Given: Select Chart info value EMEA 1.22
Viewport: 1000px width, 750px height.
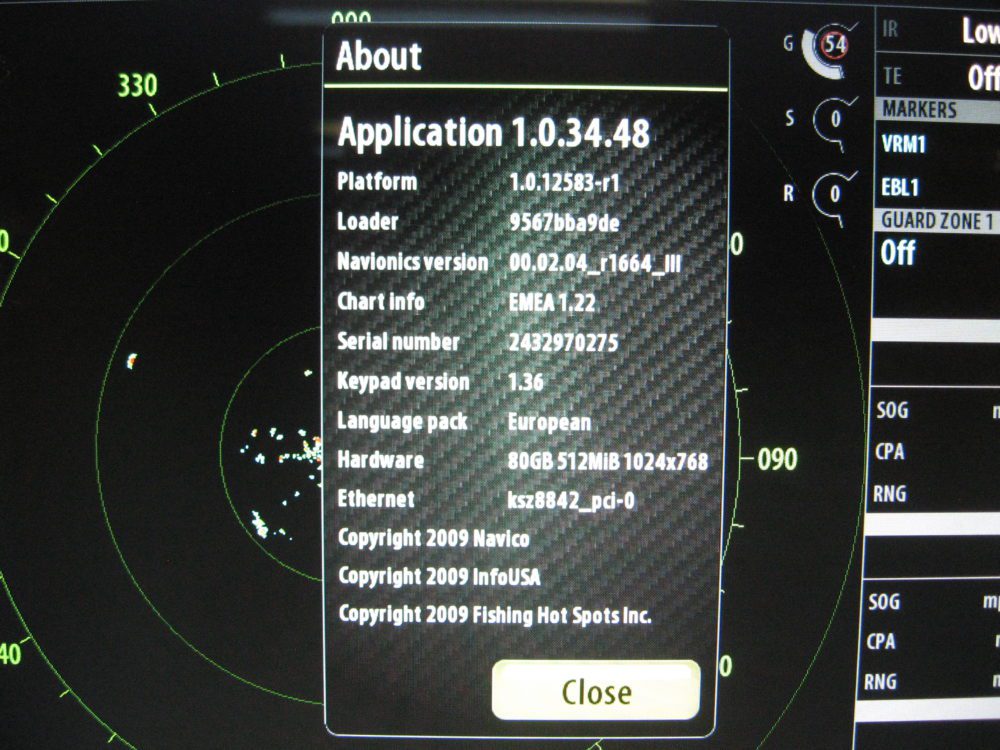Looking at the screenshot, I should (552, 302).
